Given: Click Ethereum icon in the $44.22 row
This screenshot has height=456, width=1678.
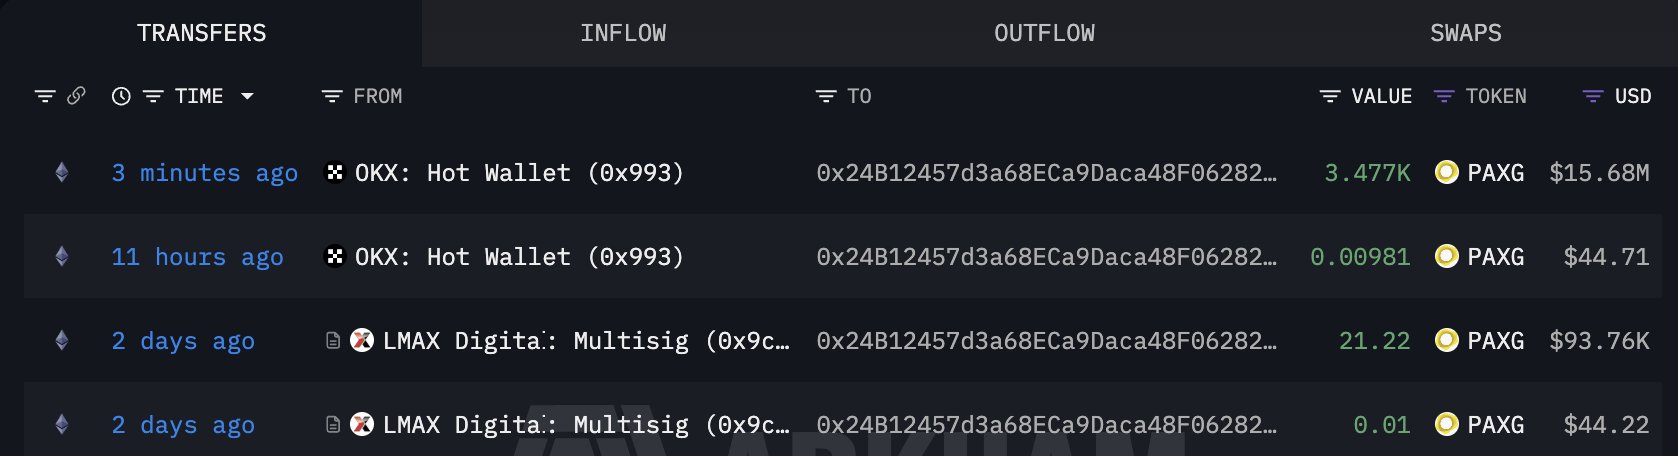Looking at the screenshot, I should click(x=62, y=425).
